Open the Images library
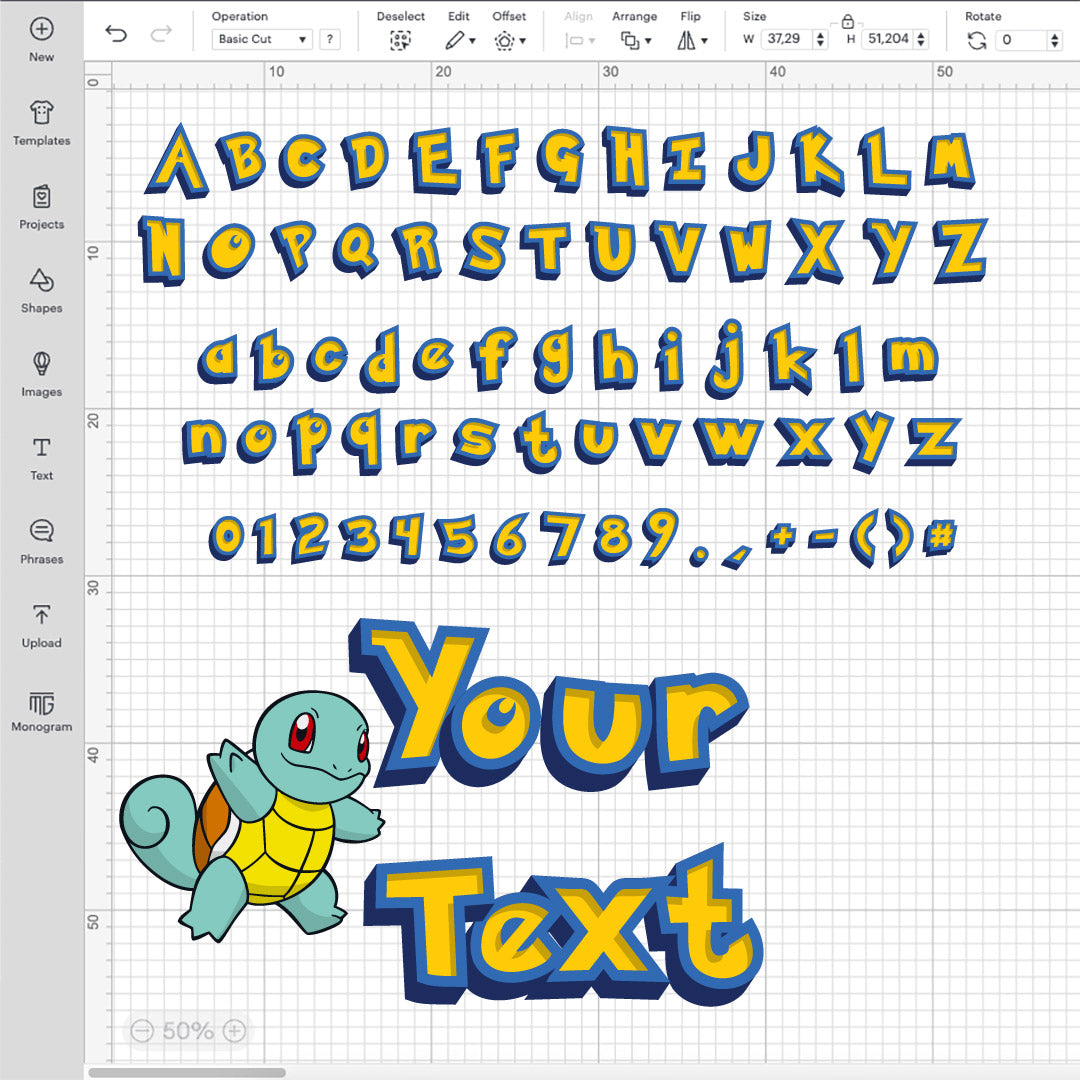This screenshot has width=1080, height=1080. coord(41,371)
